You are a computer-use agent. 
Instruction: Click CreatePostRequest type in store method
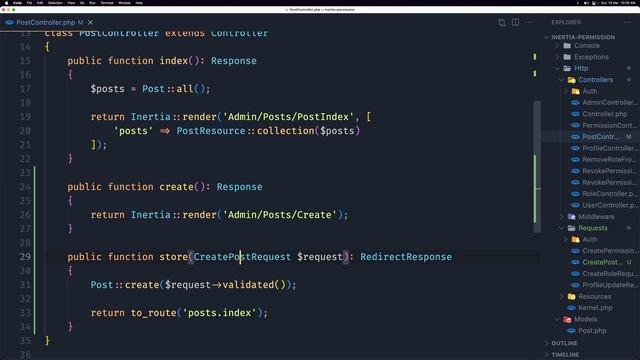pyautogui.click(x=242, y=257)
